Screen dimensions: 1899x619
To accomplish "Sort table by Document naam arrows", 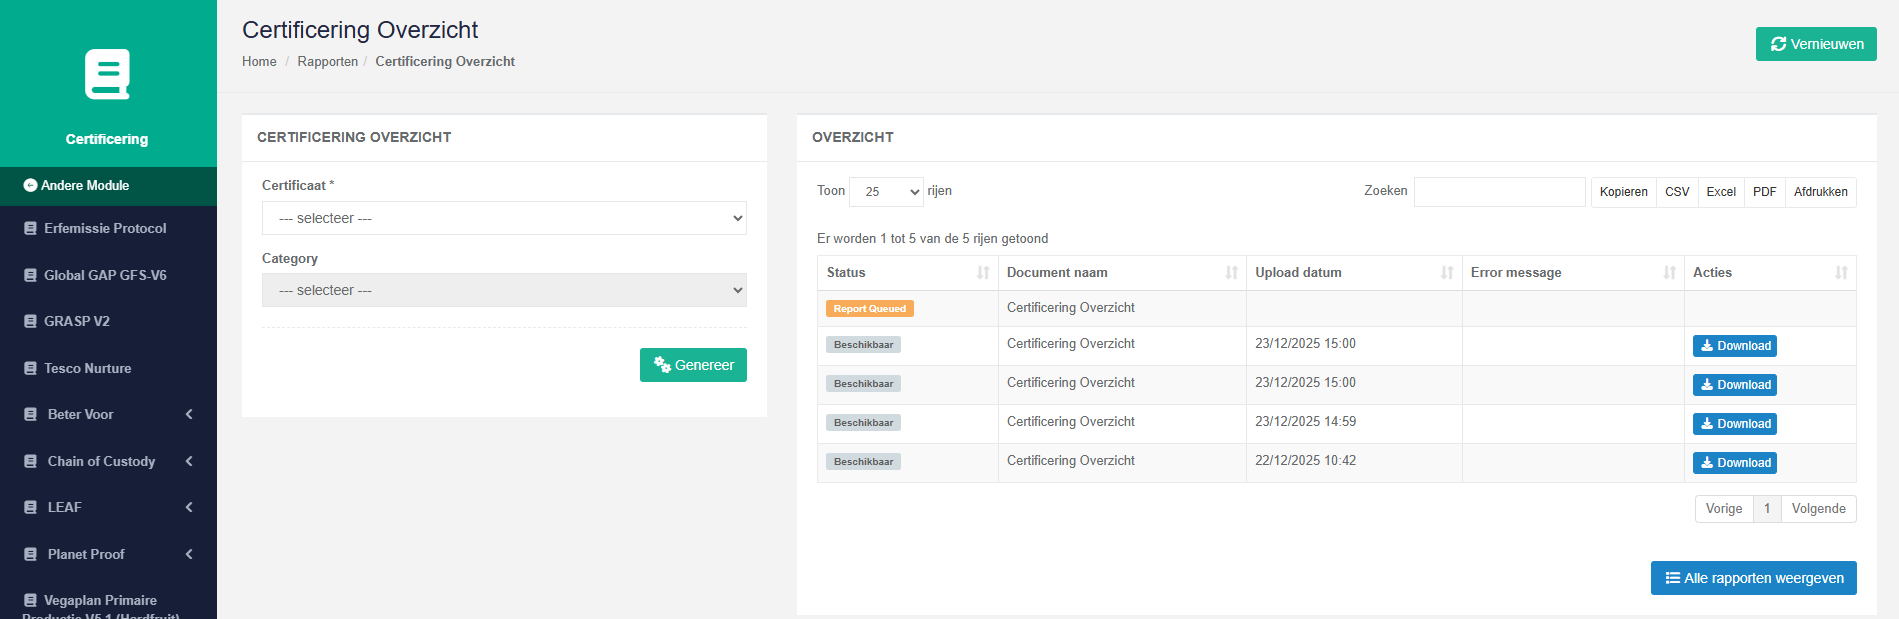I will 1231,272.
